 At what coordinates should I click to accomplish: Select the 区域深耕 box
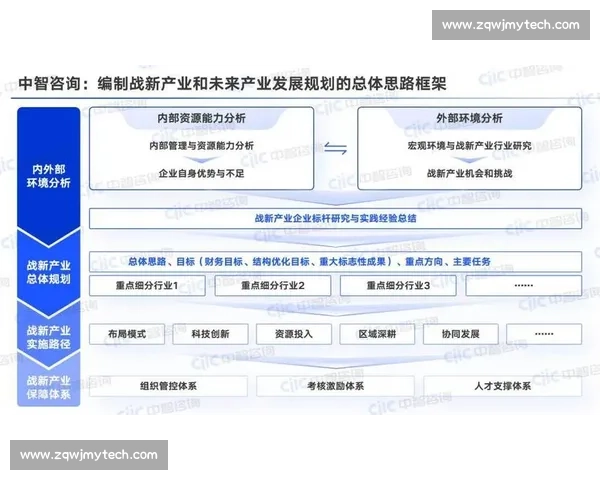tap(377, 334)
